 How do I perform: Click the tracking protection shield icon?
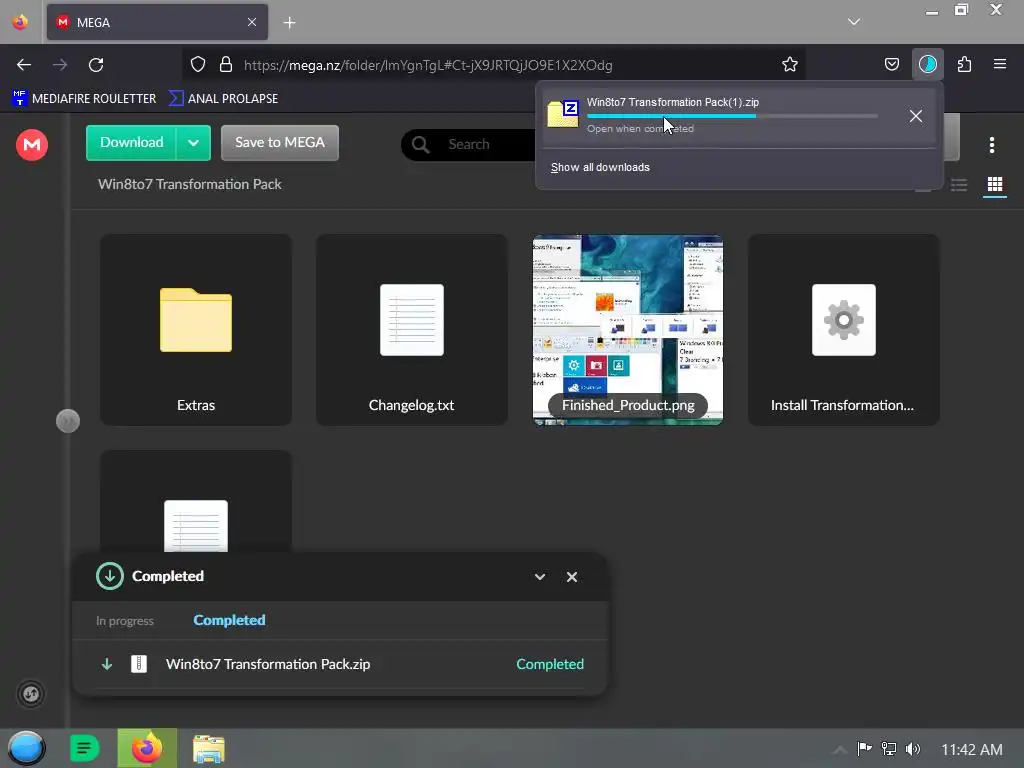198,64
